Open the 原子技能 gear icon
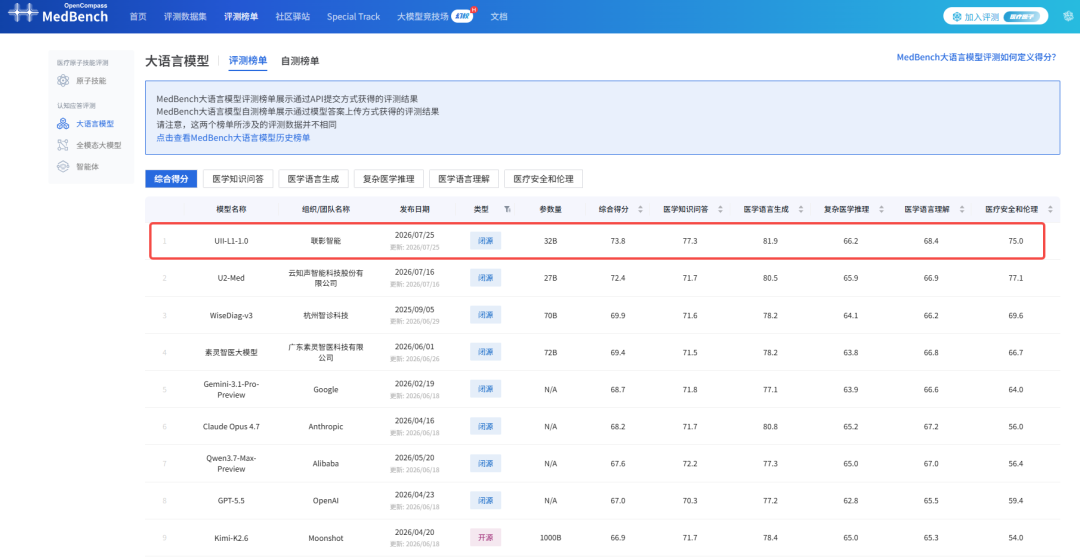The height and width of the screenshot is (560, 1080). (x=63, y=81)
